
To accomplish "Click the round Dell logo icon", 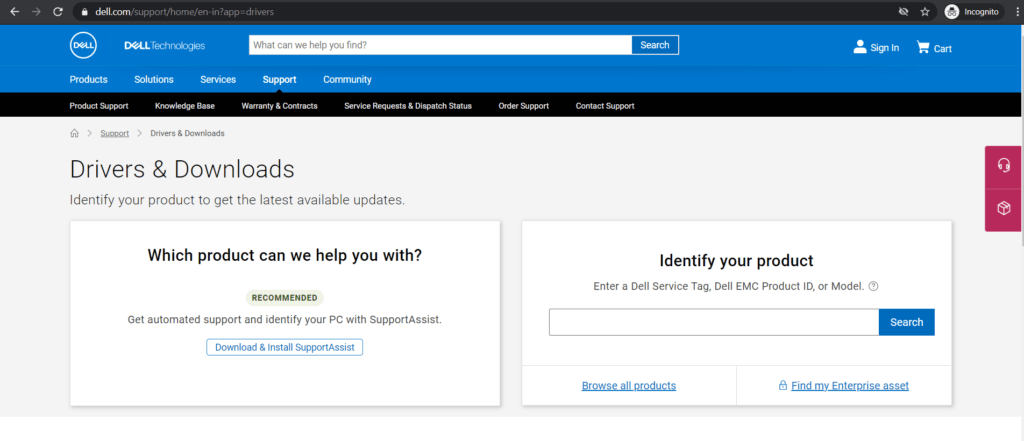I will [84, 45].
